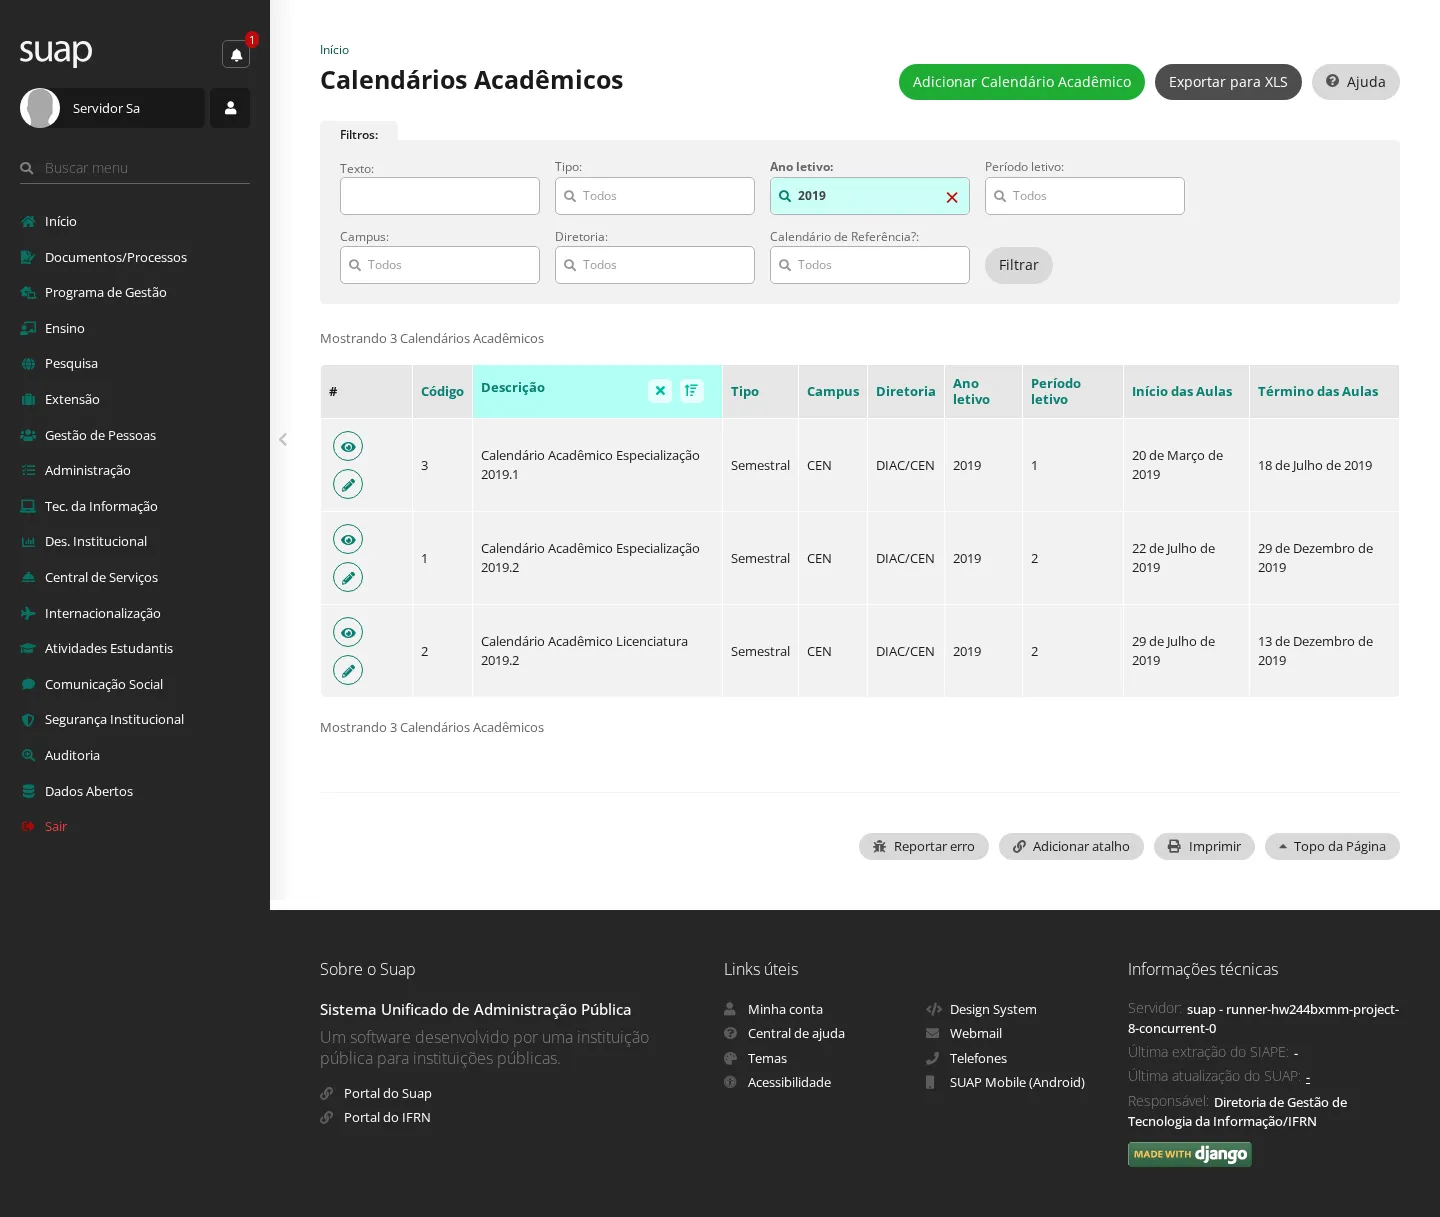Open the notifications bell icon
Image resolution: width=1440 pixels, height=1217 pixels.
pyautogui.click(x=236, y=54)
